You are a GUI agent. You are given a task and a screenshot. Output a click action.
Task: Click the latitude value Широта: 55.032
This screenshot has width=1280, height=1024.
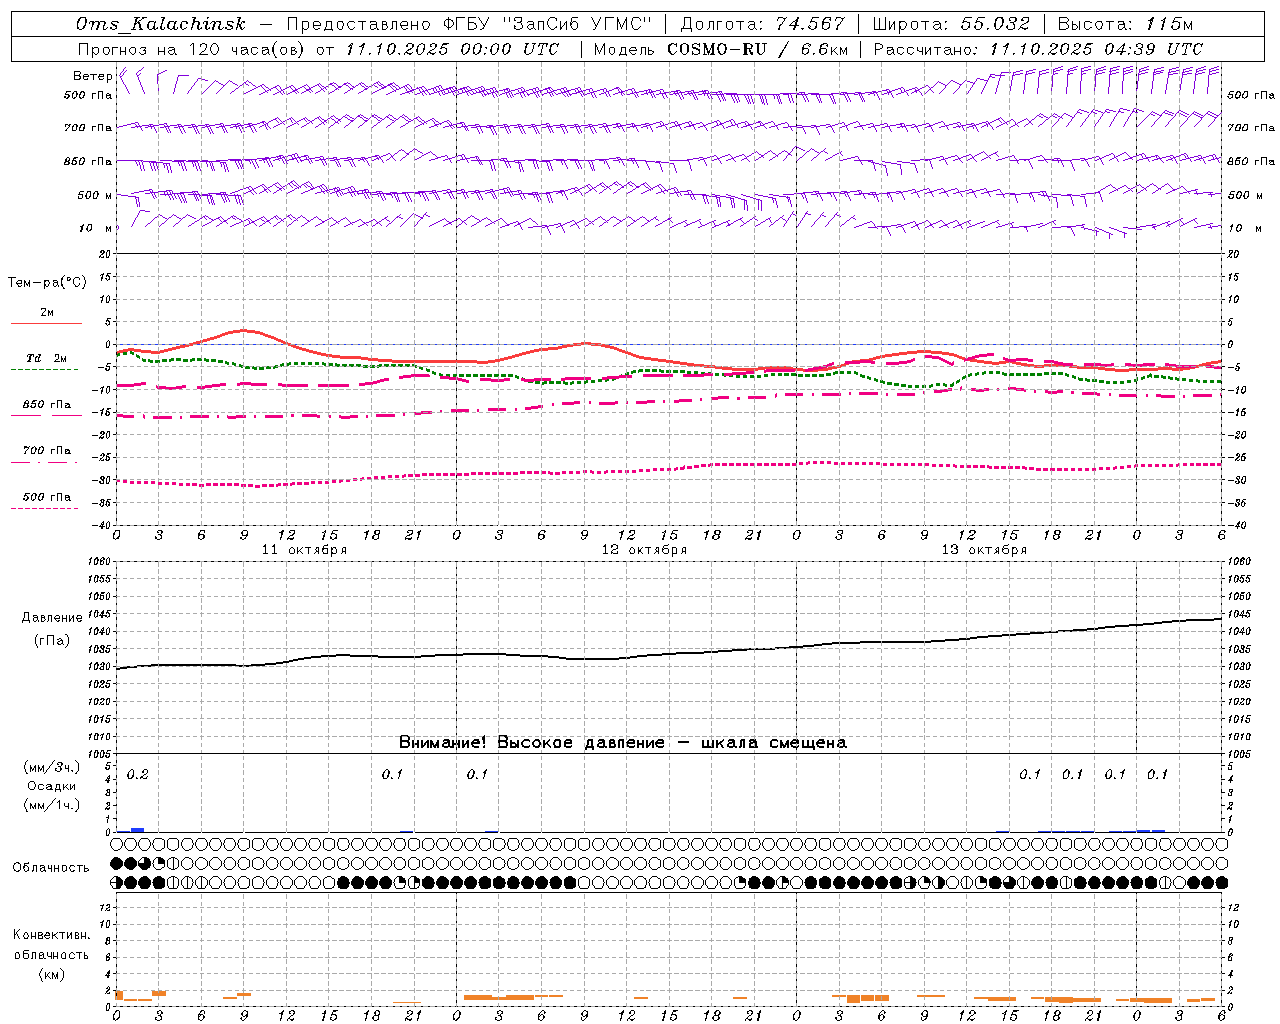tap(951, 24)
